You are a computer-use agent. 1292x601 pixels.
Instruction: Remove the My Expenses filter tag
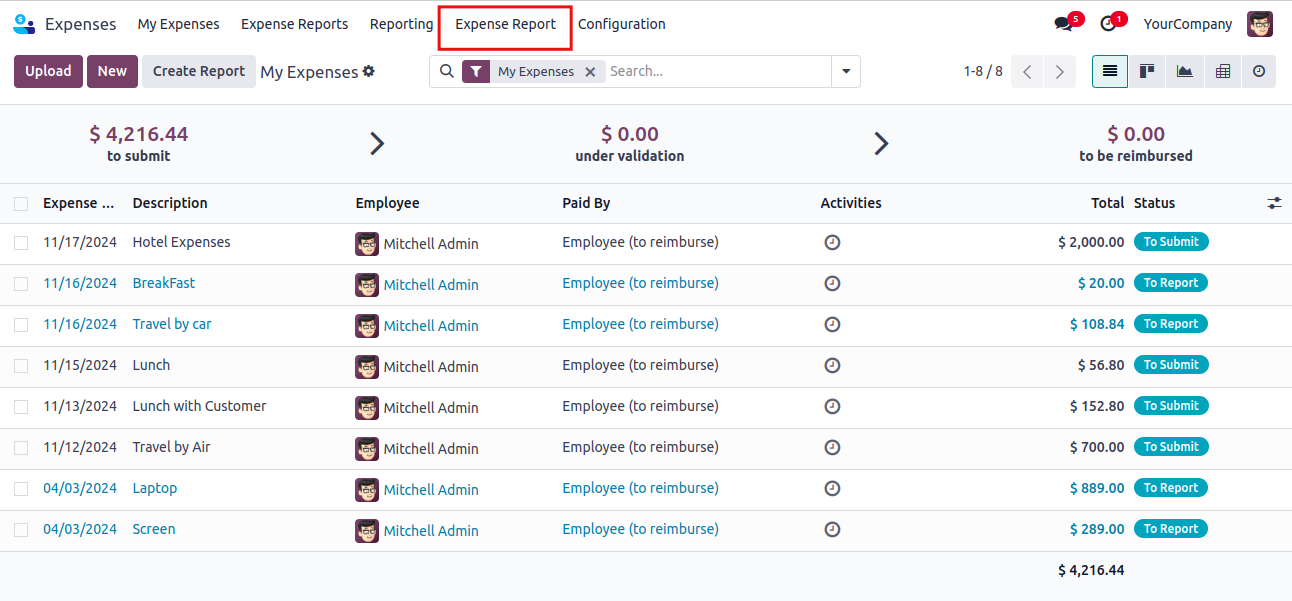pos(590,72)
